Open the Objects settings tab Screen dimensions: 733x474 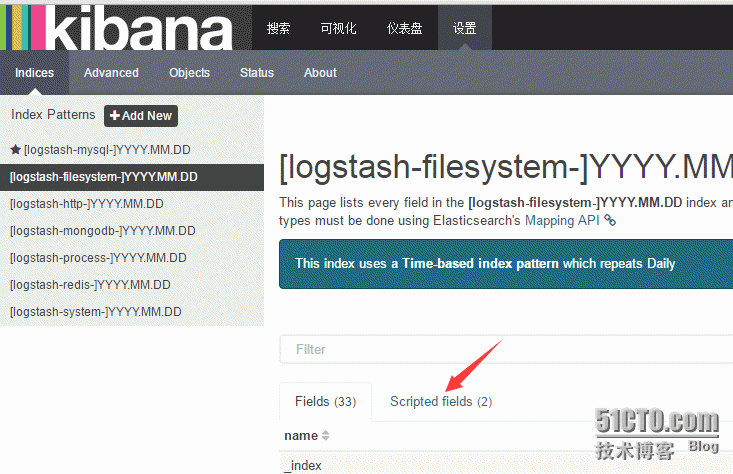click(189, 72)
